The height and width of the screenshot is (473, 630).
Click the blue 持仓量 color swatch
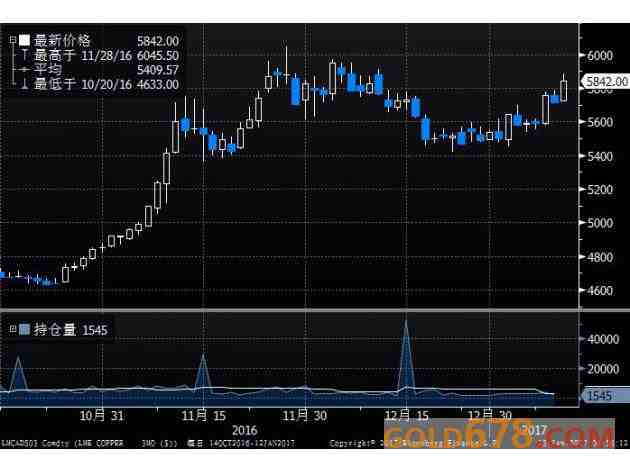[25, 329]
